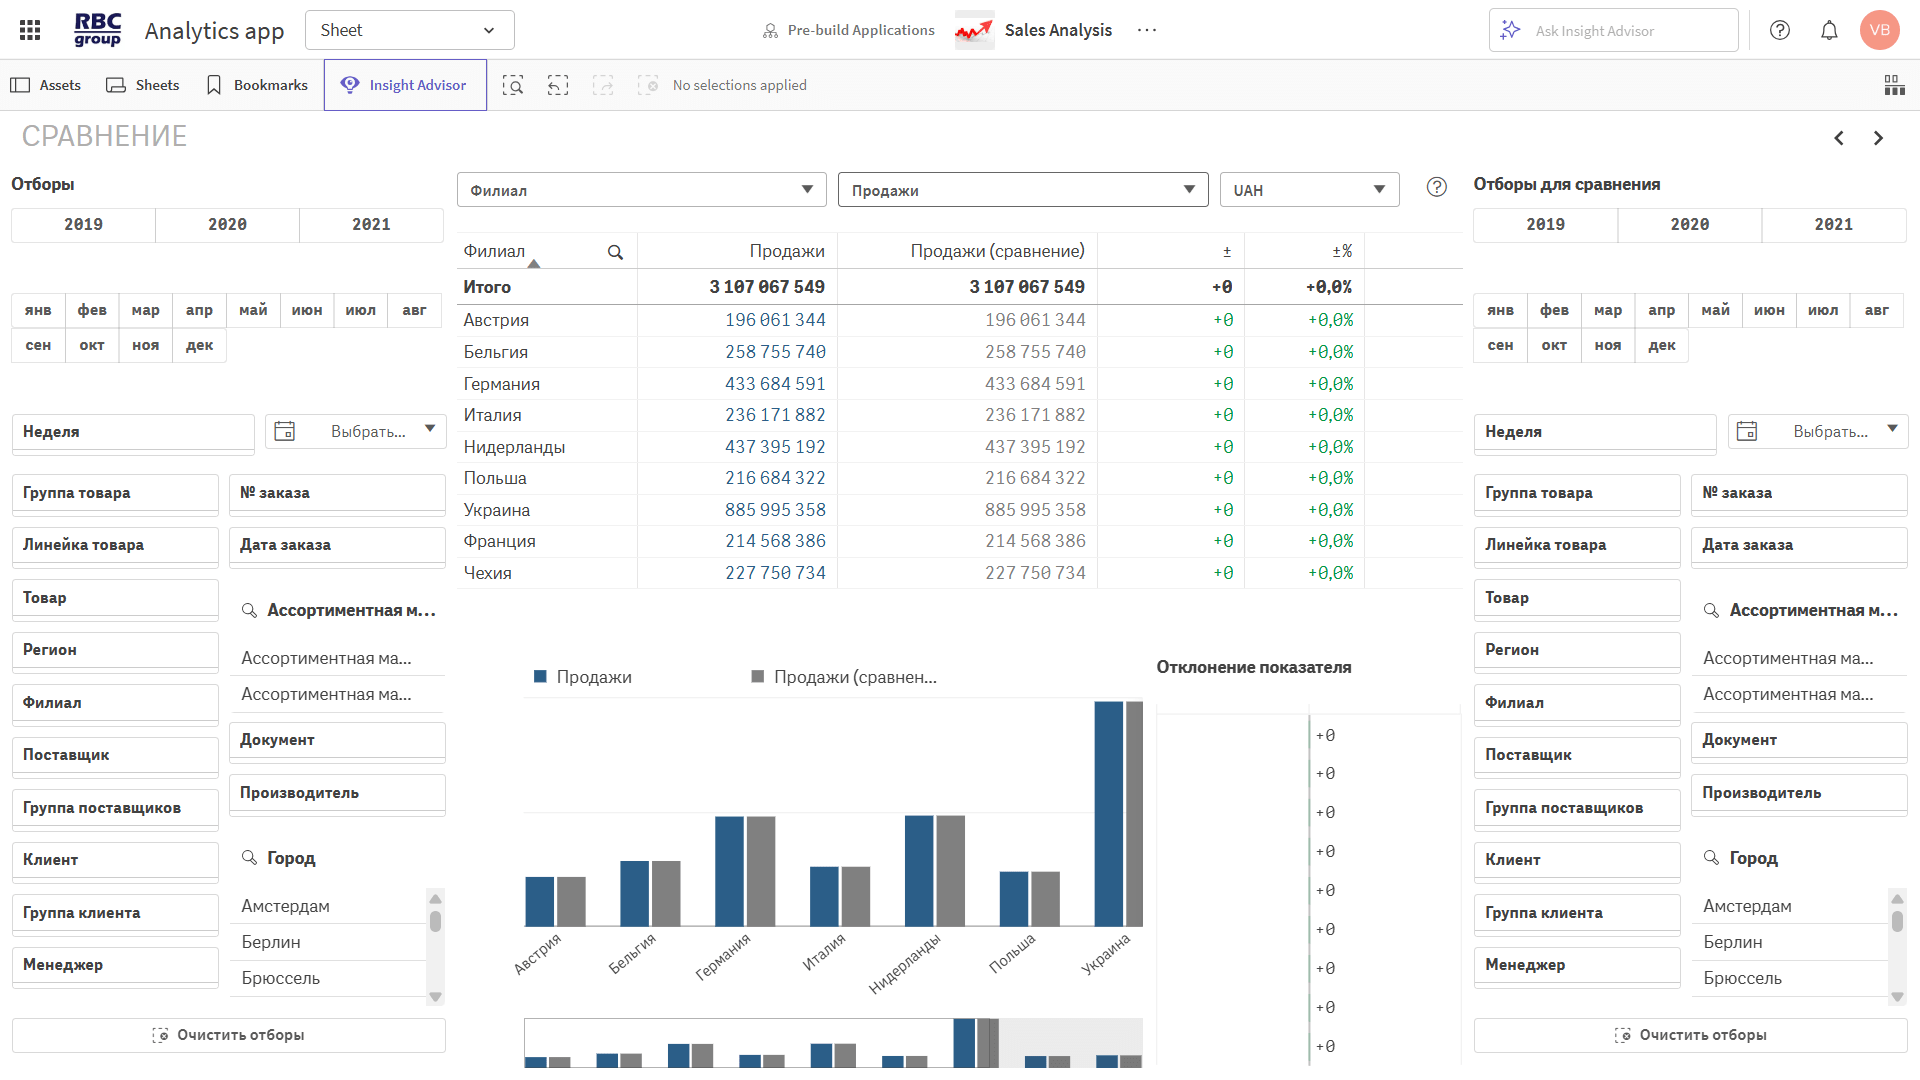Click the more options ellipsis menu
This screenshot has height=1080, width=1920.
click(x=1147, y=30)
